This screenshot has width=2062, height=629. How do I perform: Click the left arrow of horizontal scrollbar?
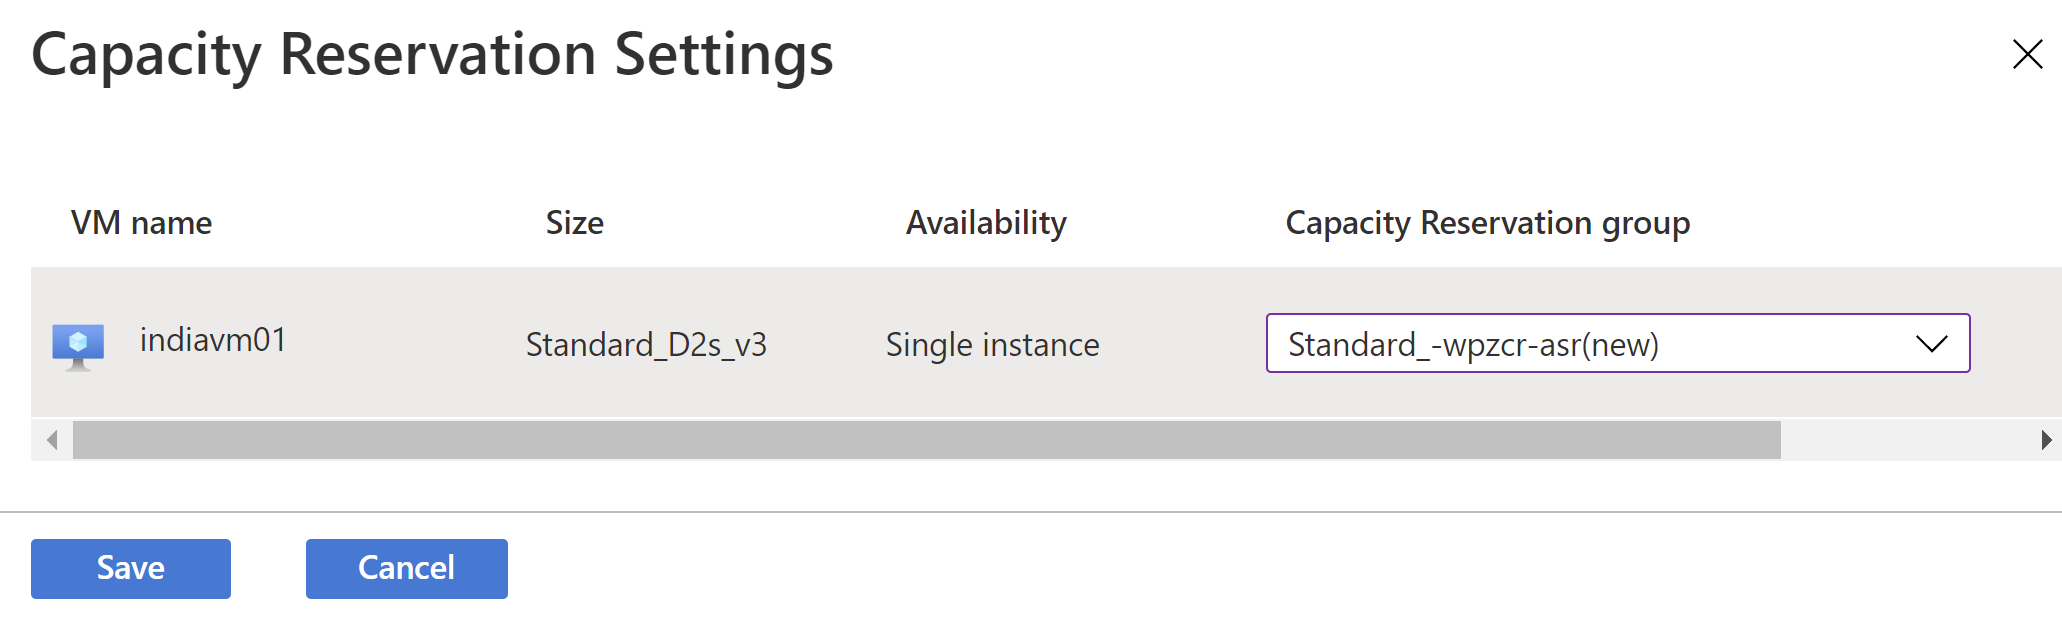52,440
